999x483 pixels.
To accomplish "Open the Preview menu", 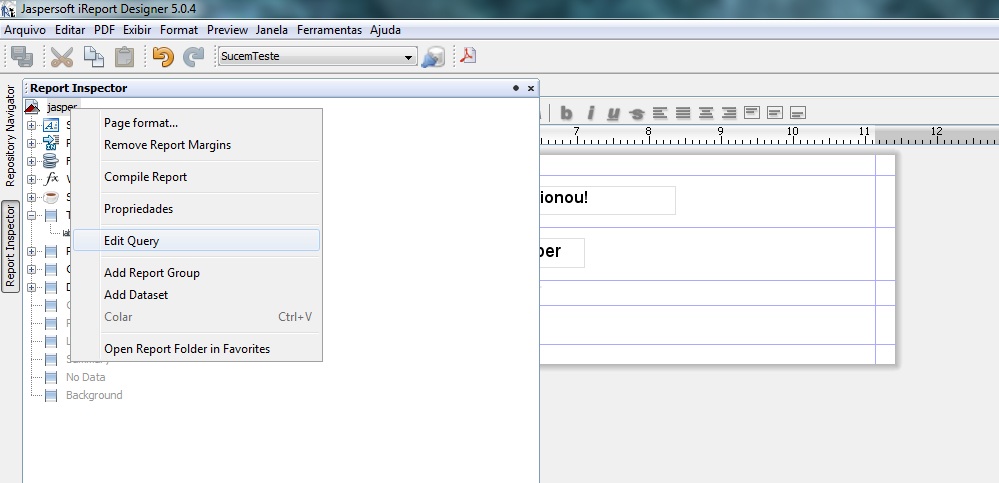I will (227, 30).
